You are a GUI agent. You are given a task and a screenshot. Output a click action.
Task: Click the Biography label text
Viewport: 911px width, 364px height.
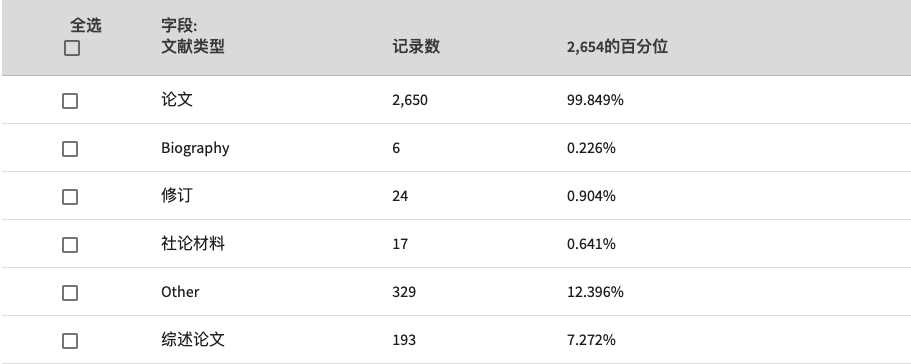195,149
